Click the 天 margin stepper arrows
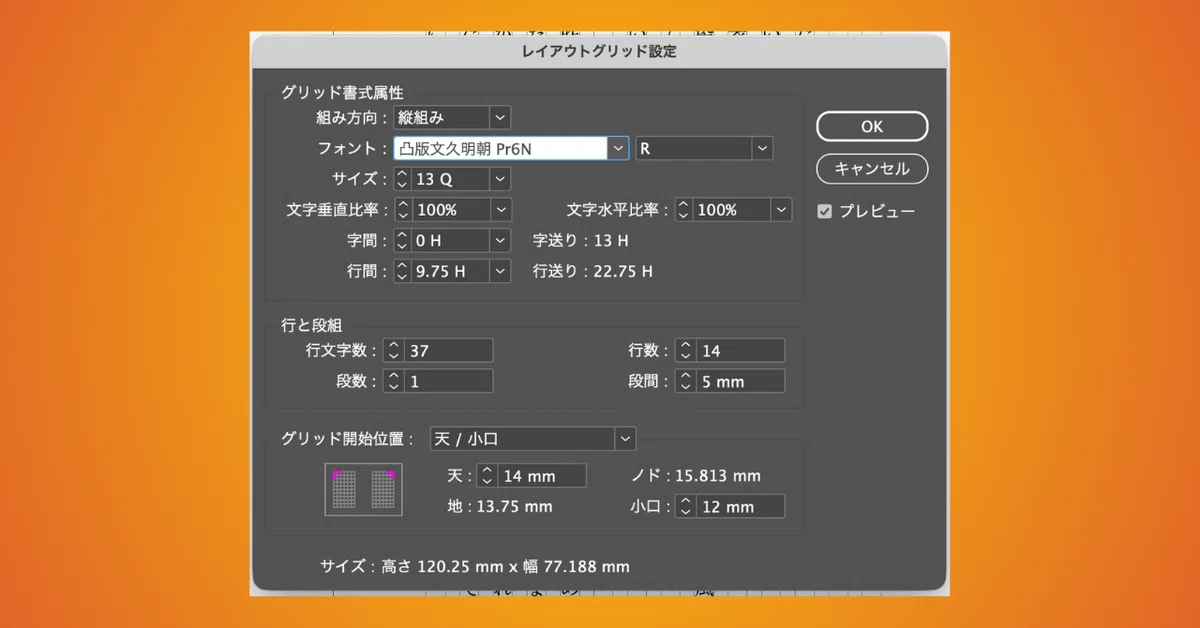 pyautogui.click(x=486, y=476)
